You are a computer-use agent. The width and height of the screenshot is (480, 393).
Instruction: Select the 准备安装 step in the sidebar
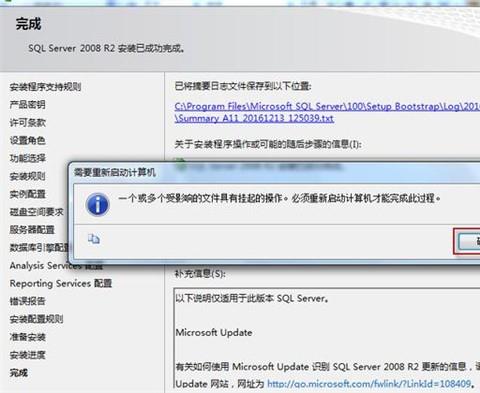pos(27,337)
